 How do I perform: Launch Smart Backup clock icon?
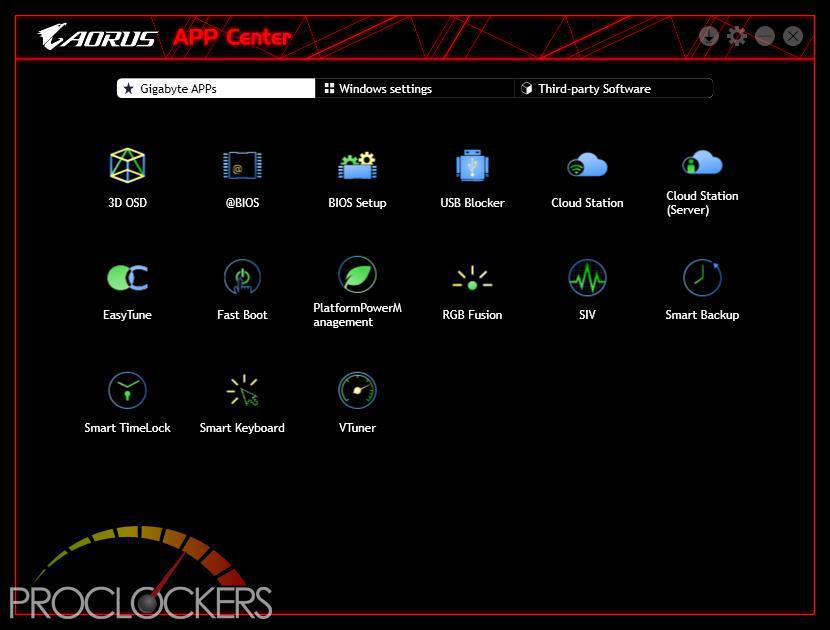pyautogui.click(x=702, y=277)
